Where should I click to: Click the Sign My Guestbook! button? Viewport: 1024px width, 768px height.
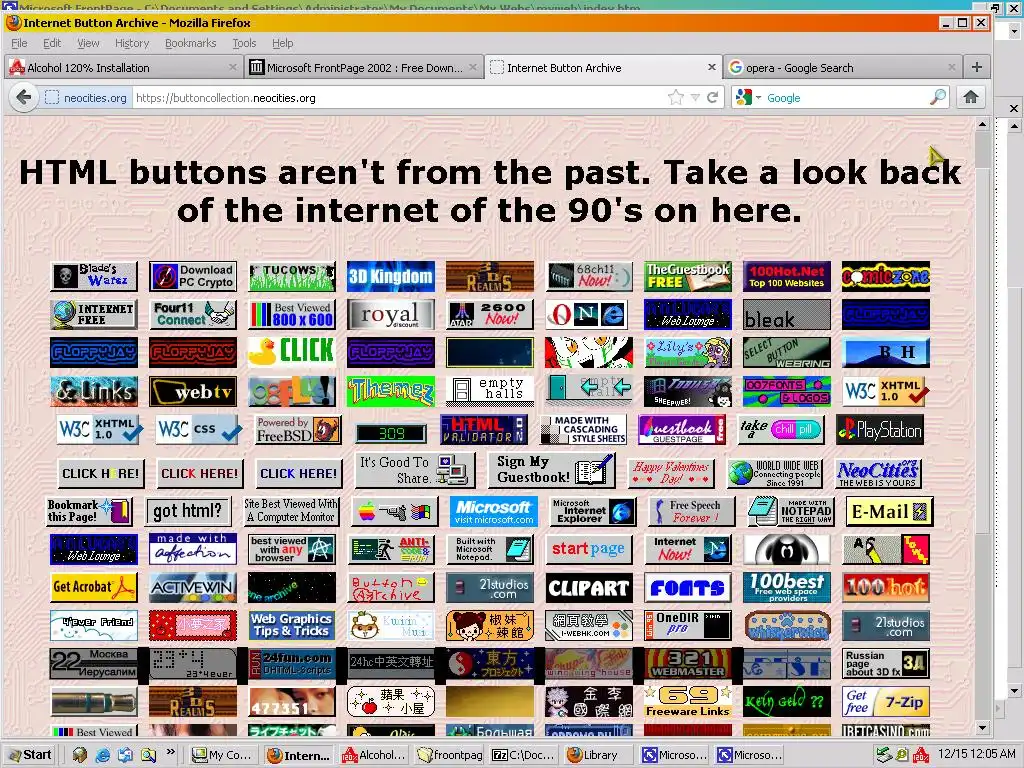[x=552, y=470]
